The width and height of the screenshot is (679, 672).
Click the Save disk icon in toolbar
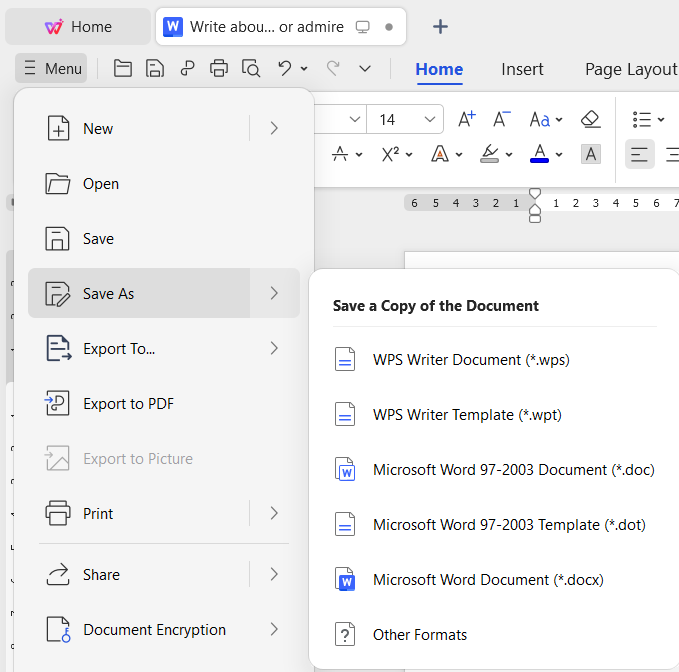pos(155,68)
